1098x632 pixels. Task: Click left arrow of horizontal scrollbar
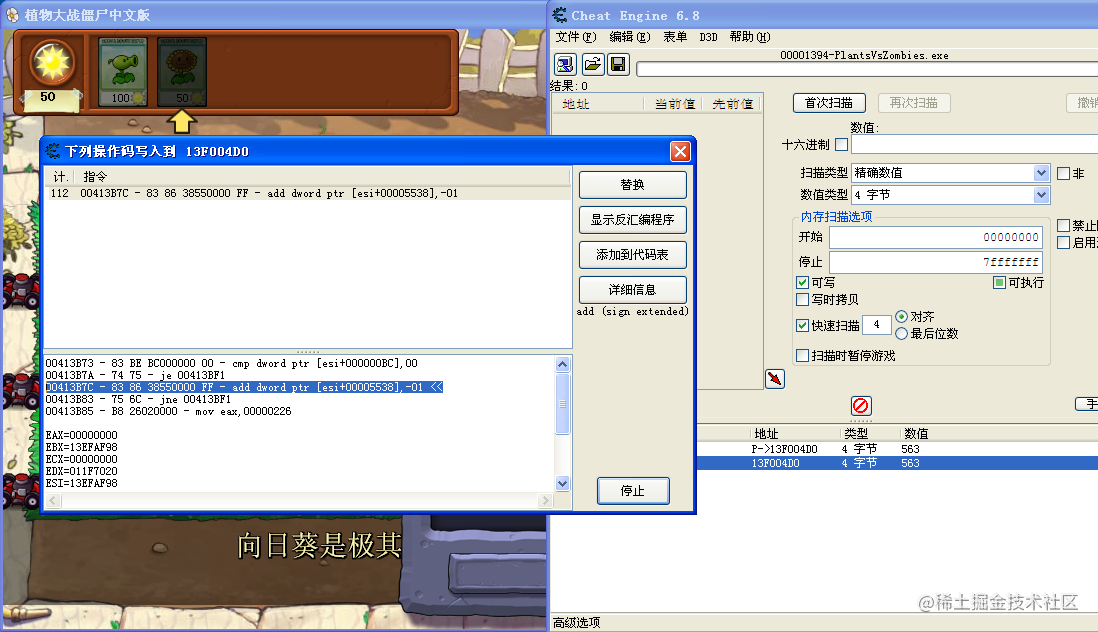53,500
